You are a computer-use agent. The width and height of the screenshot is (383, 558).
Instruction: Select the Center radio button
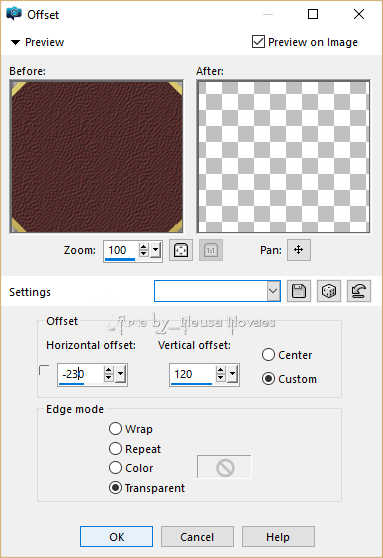pyautogui.click(x=268, y=354)
